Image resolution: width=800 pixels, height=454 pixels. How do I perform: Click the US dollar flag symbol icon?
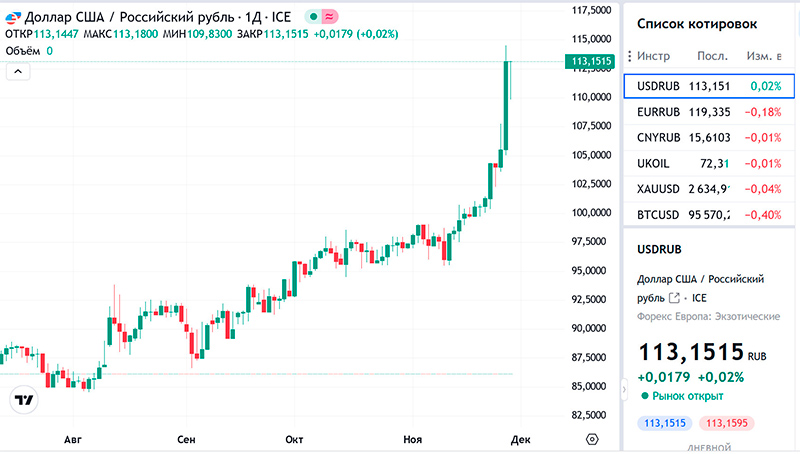point(11,17)
